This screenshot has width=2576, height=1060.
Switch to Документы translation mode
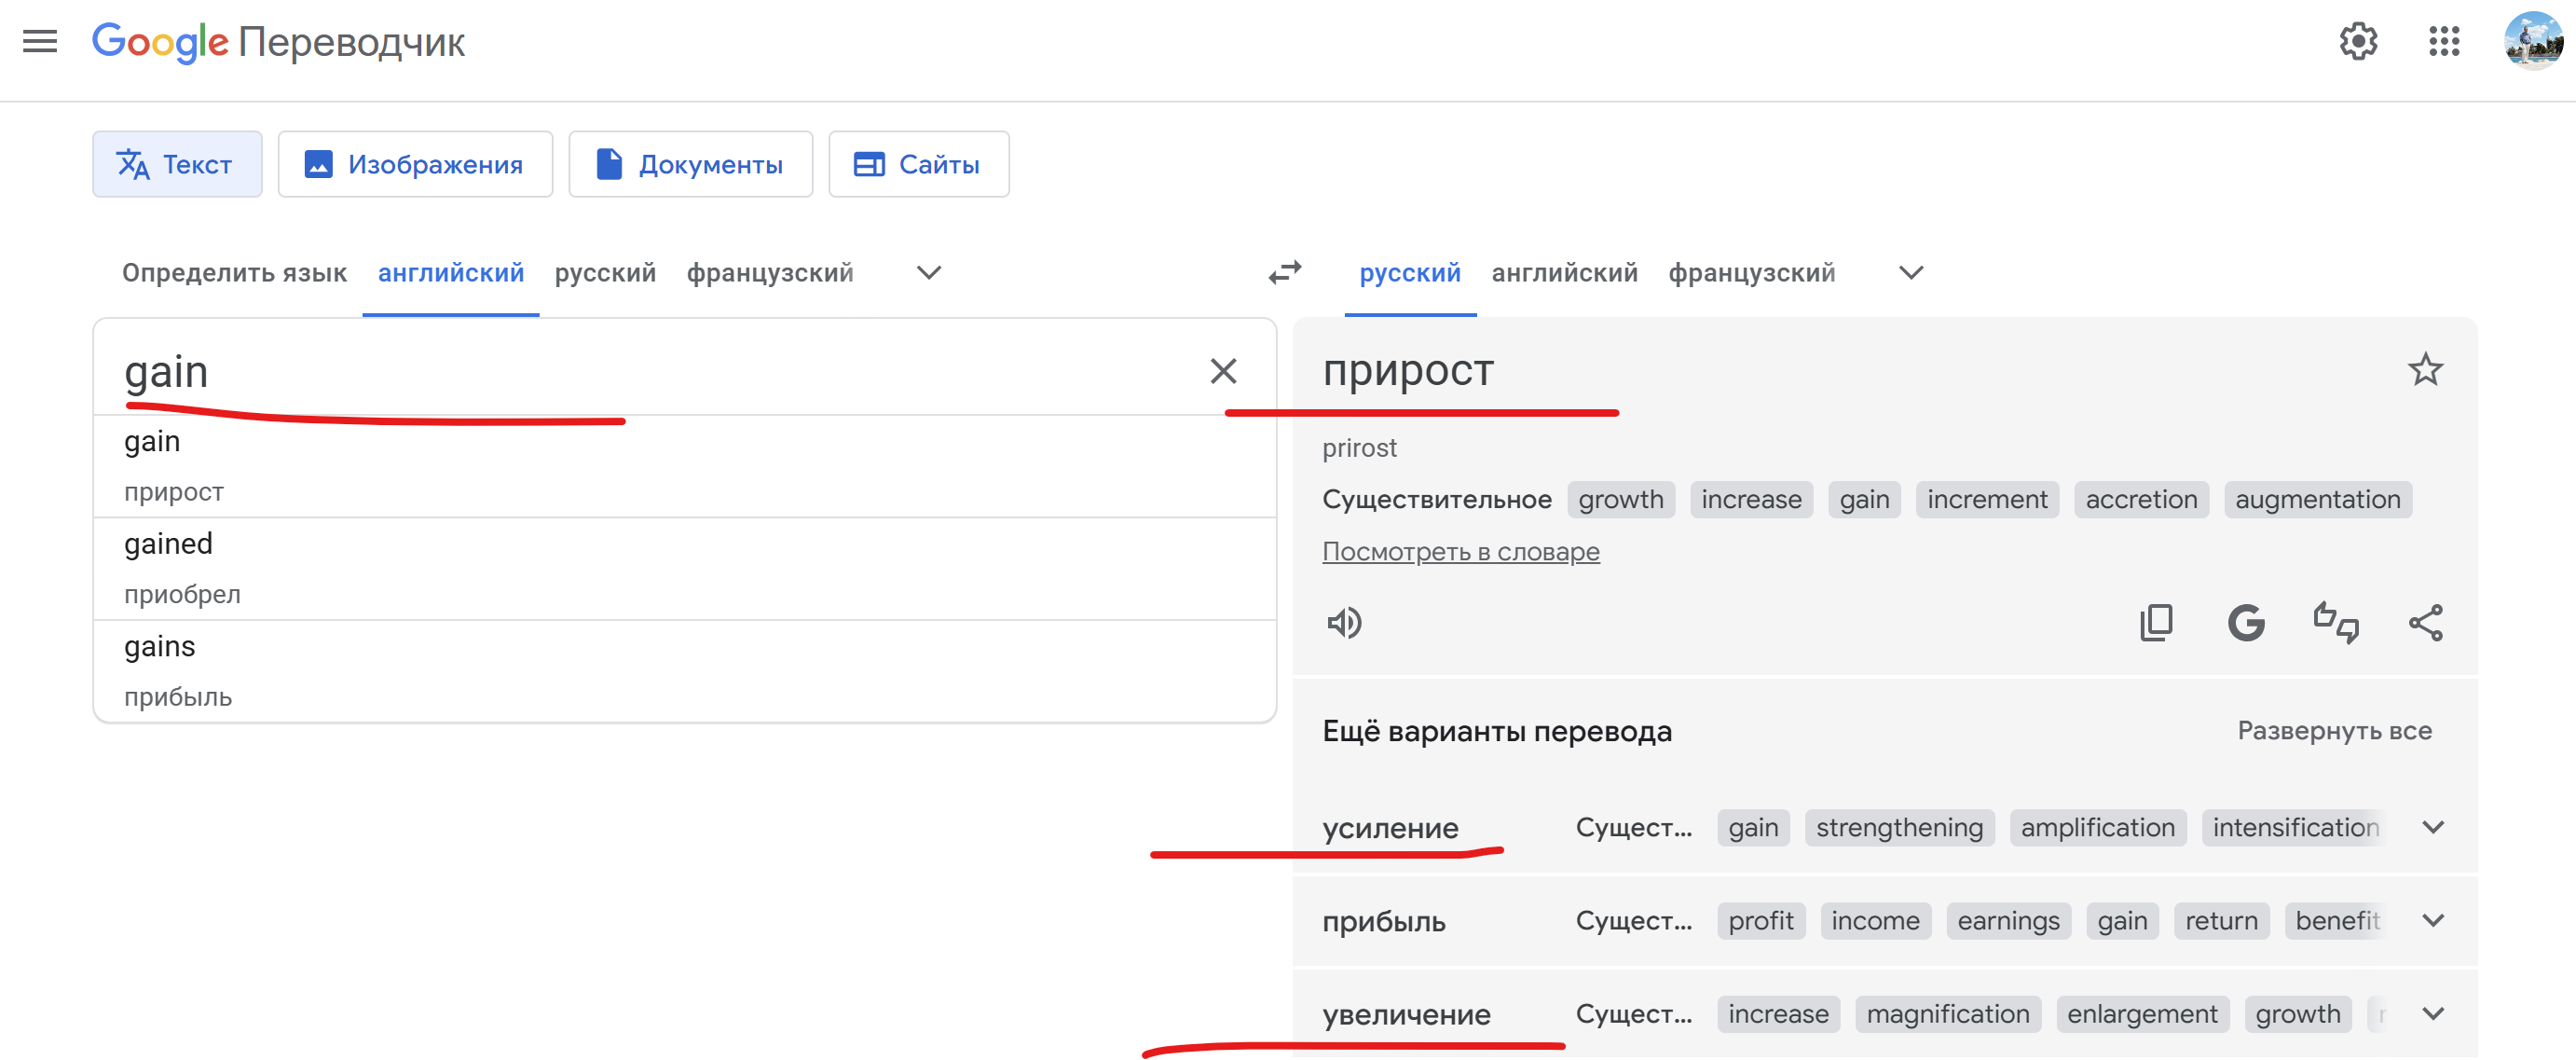point(690,164)
